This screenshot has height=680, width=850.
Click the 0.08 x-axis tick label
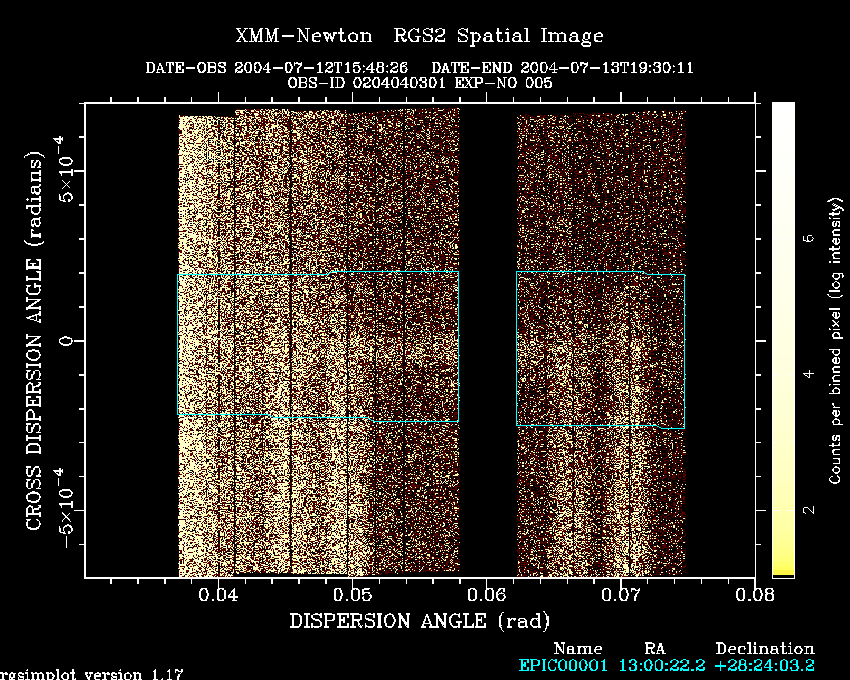753,595
